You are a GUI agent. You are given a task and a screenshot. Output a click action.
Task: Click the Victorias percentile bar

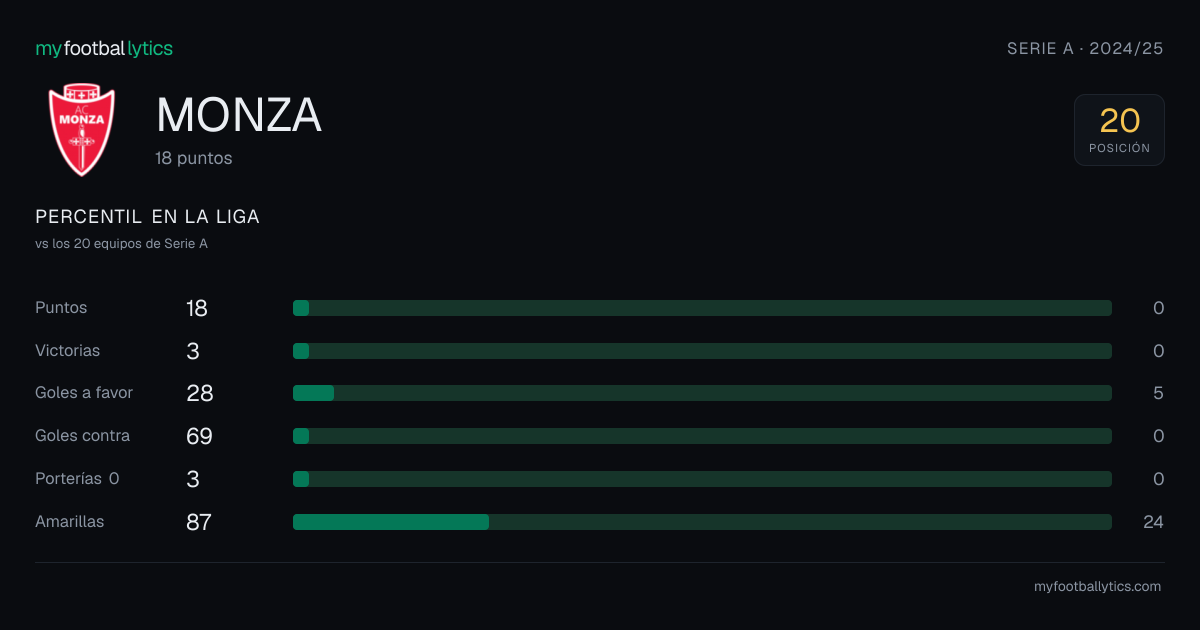702,351
